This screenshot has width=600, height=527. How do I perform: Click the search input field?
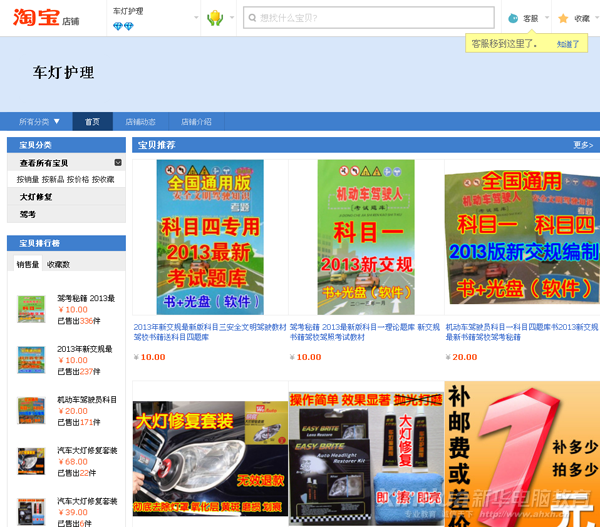[370, 18]
